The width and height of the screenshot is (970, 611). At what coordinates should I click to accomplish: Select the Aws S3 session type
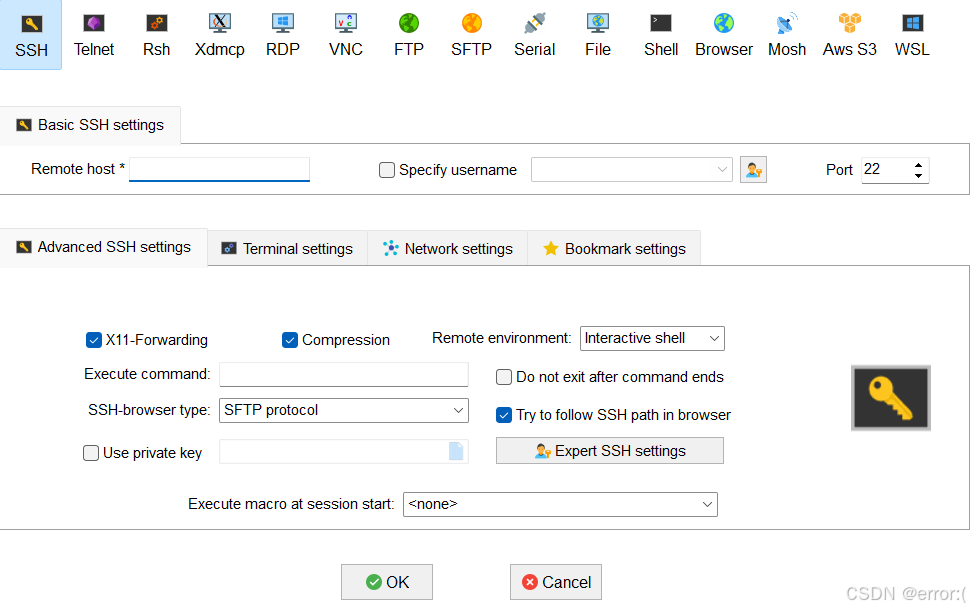pyautogui.click(x=849, y=35)
